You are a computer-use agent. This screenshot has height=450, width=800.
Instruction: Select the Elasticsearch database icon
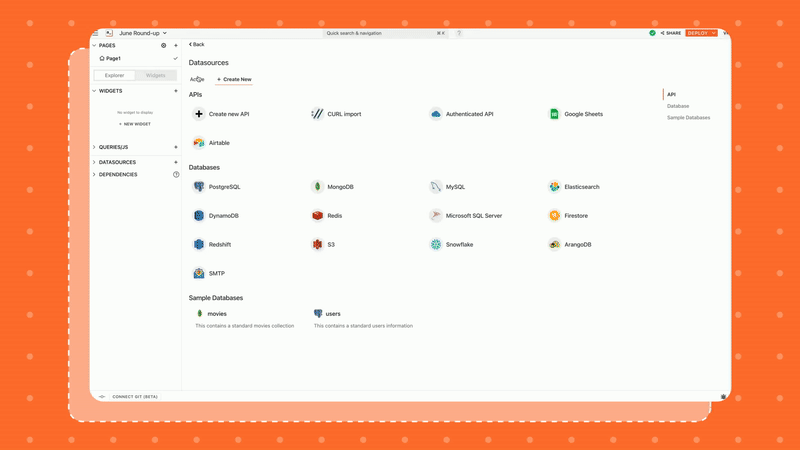tap(554, 187)
